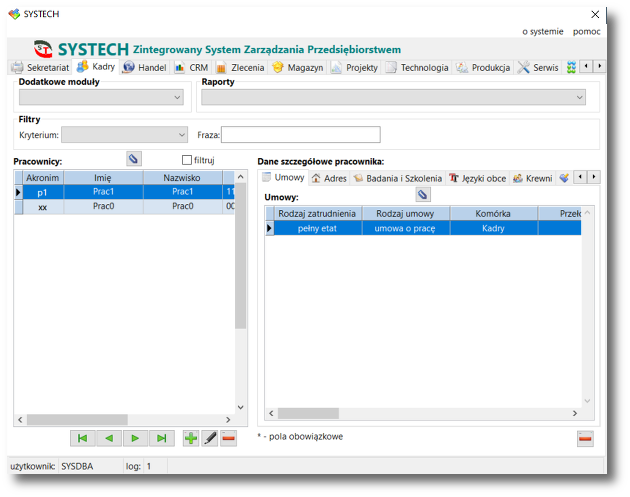Image resolution: width=630 pixels, height=497 pixels.
Task: Edit the selected employee with pencil icon
Action: (210, 438)
